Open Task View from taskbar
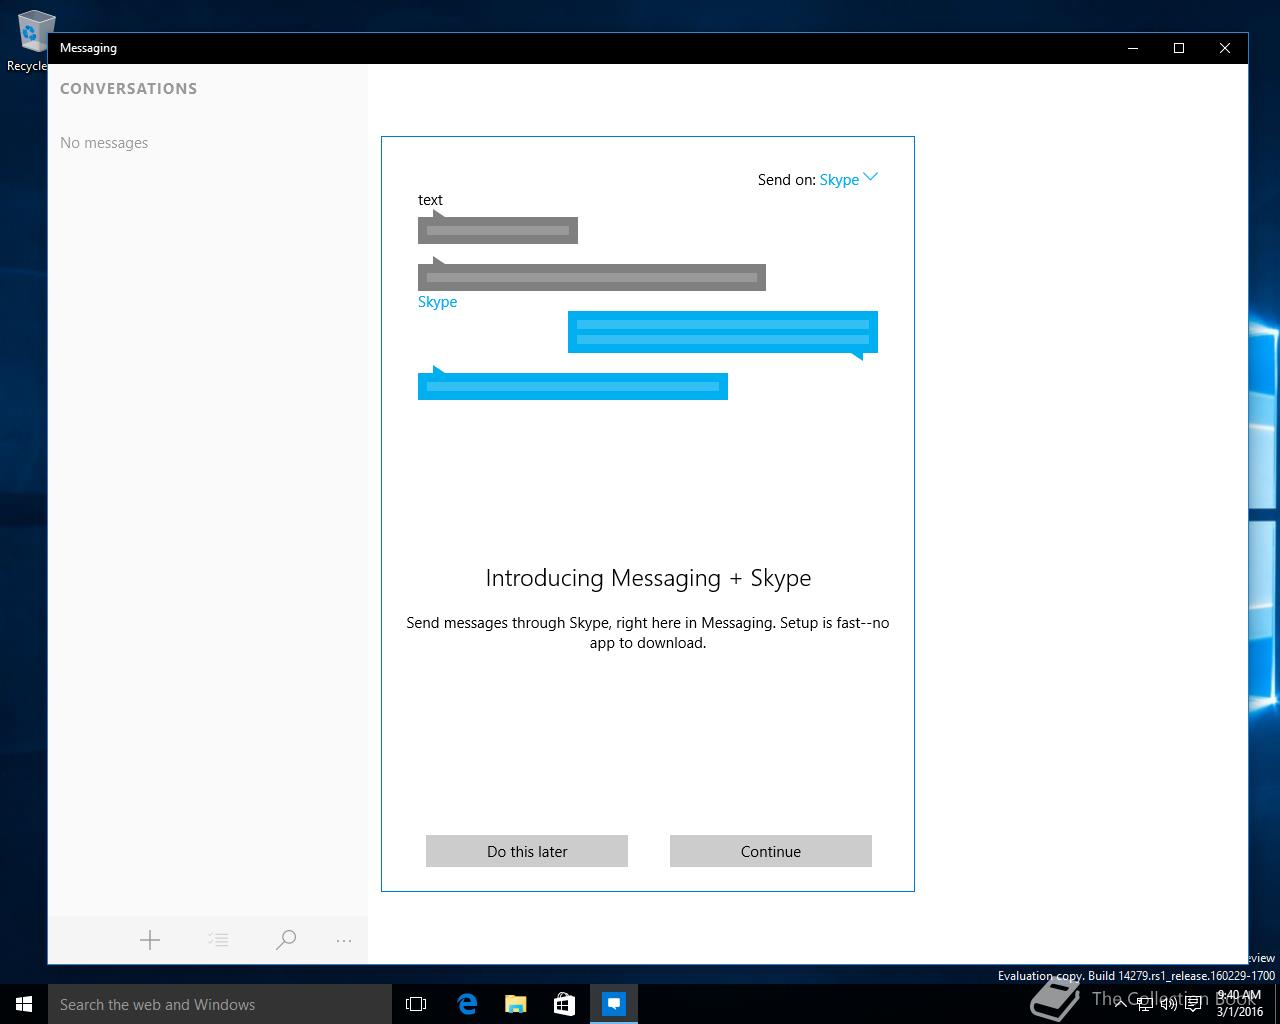The height and width of the screenshot is (1024, 1280). click(416, 1004)
